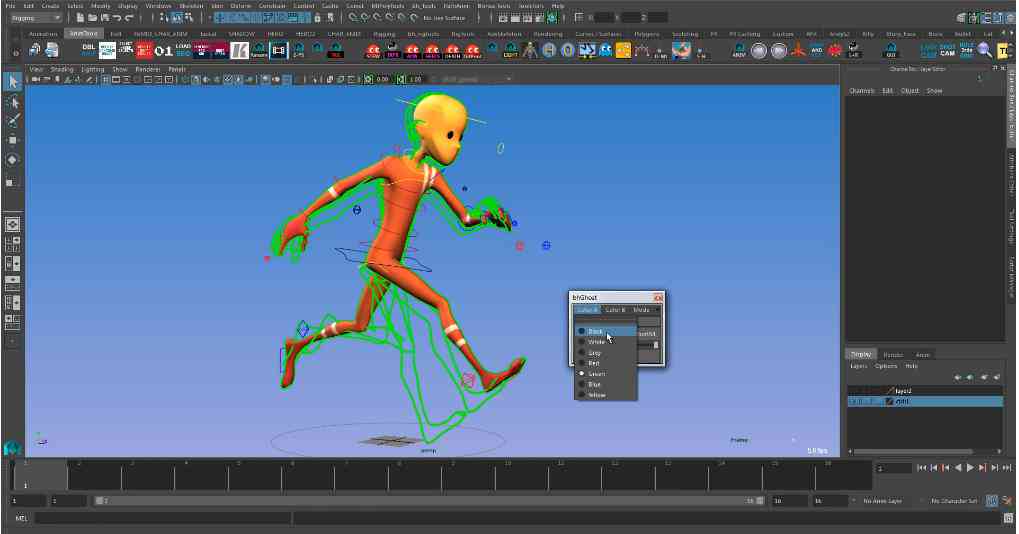Select the Black color radio option
1019x534 pixels.
pos(582,331)
